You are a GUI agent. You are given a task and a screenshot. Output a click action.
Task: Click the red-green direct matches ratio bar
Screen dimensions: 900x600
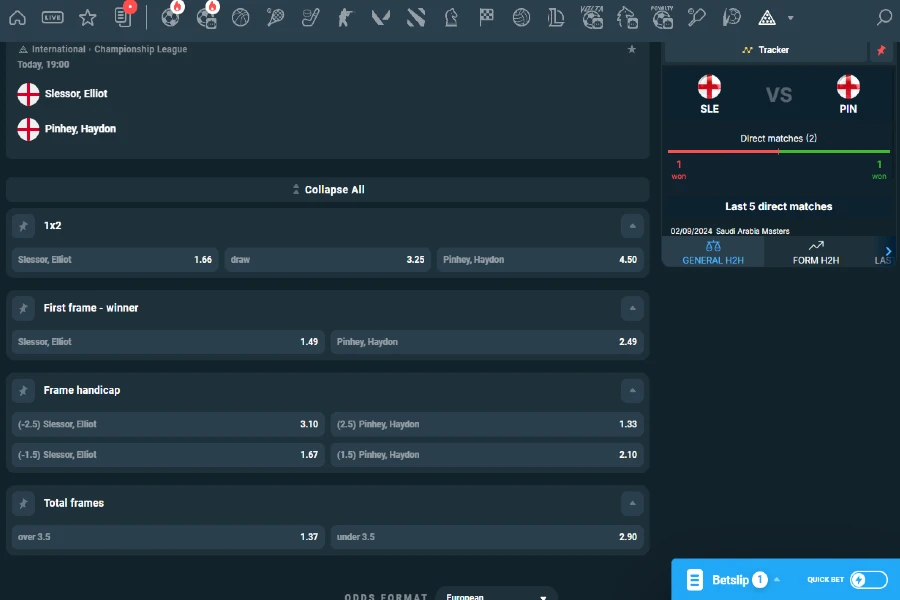tap(778, 153)
